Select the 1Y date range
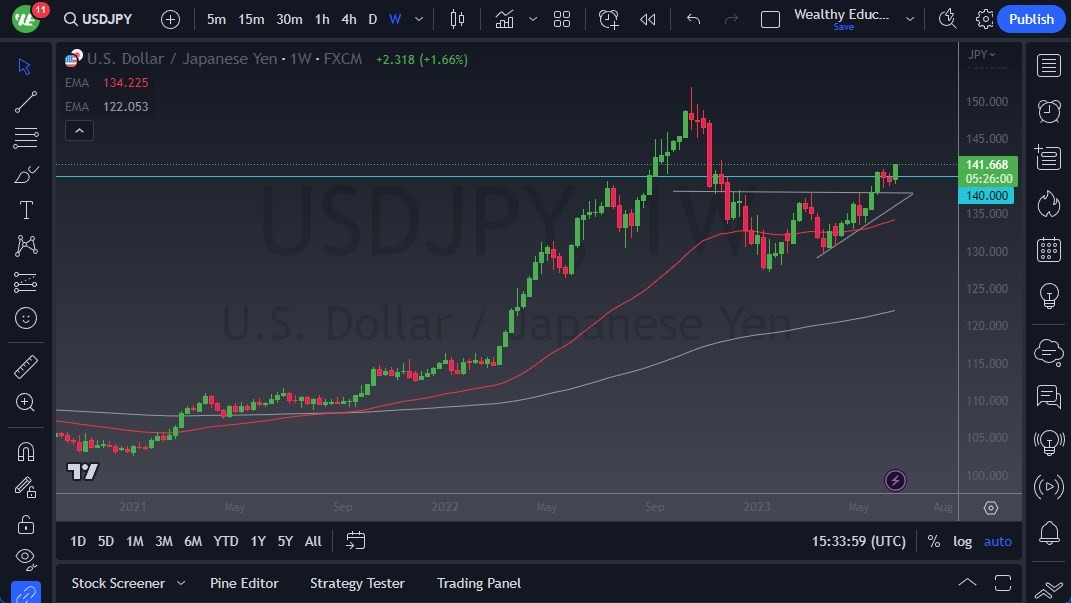This screenshot has width=1071, height=603. click(258, 541)
